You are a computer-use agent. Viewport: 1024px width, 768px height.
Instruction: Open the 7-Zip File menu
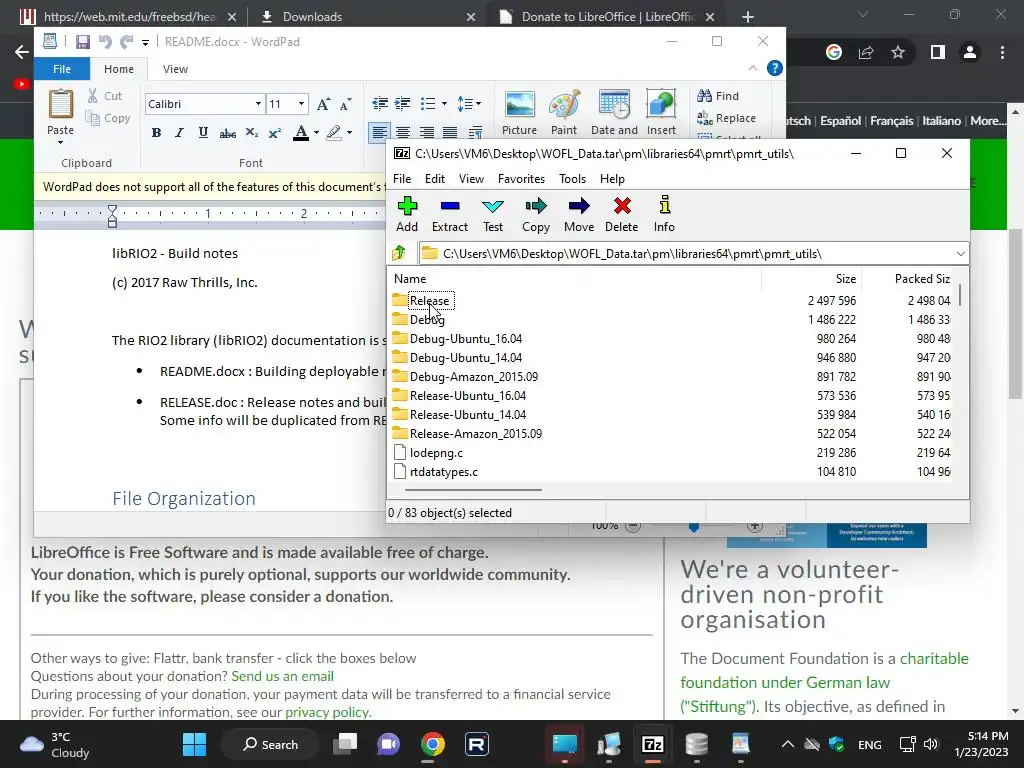[402, 179]
